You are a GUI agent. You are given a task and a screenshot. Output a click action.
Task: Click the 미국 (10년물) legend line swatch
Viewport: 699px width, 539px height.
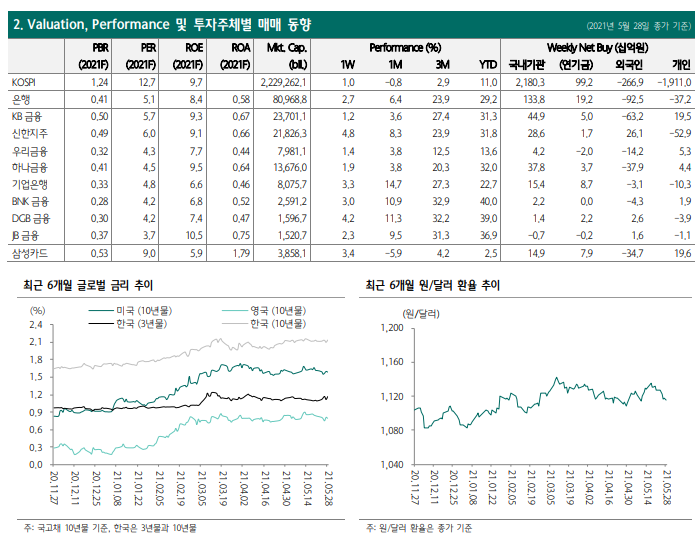[101, 311]
